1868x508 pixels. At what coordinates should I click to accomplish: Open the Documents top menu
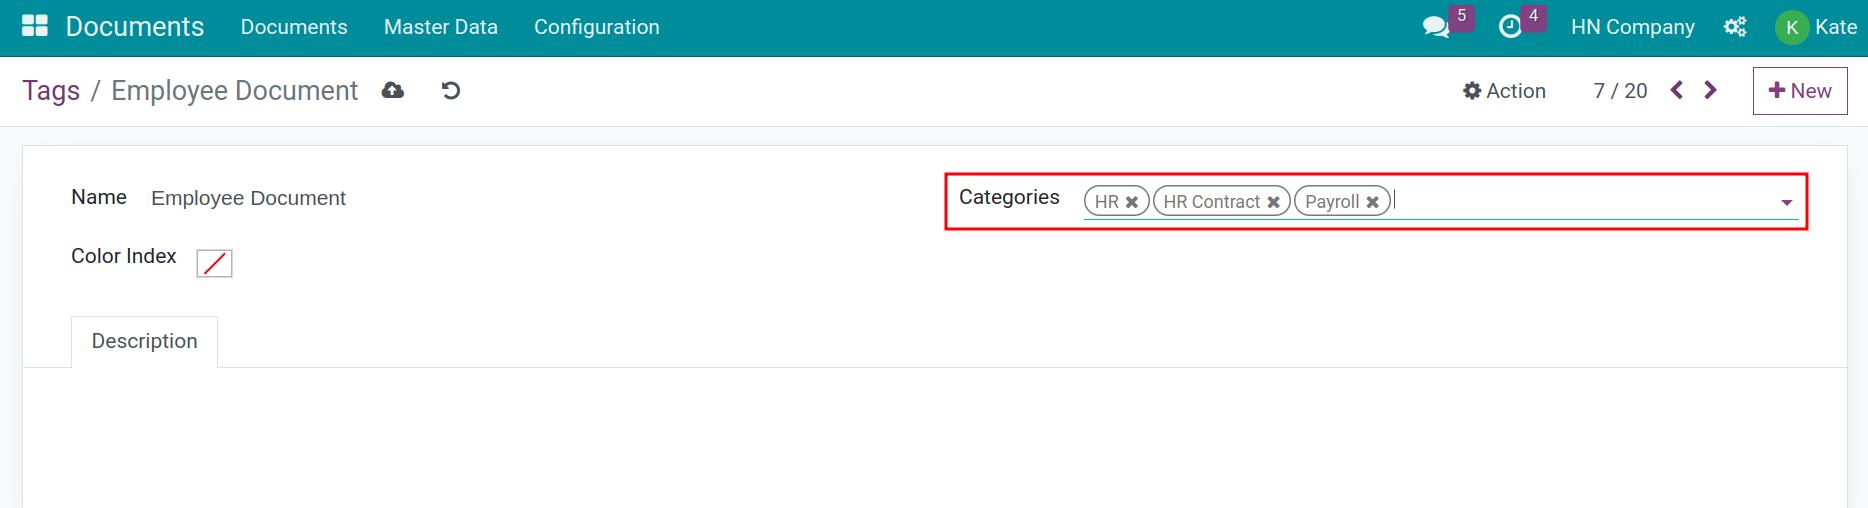(294, 27)
